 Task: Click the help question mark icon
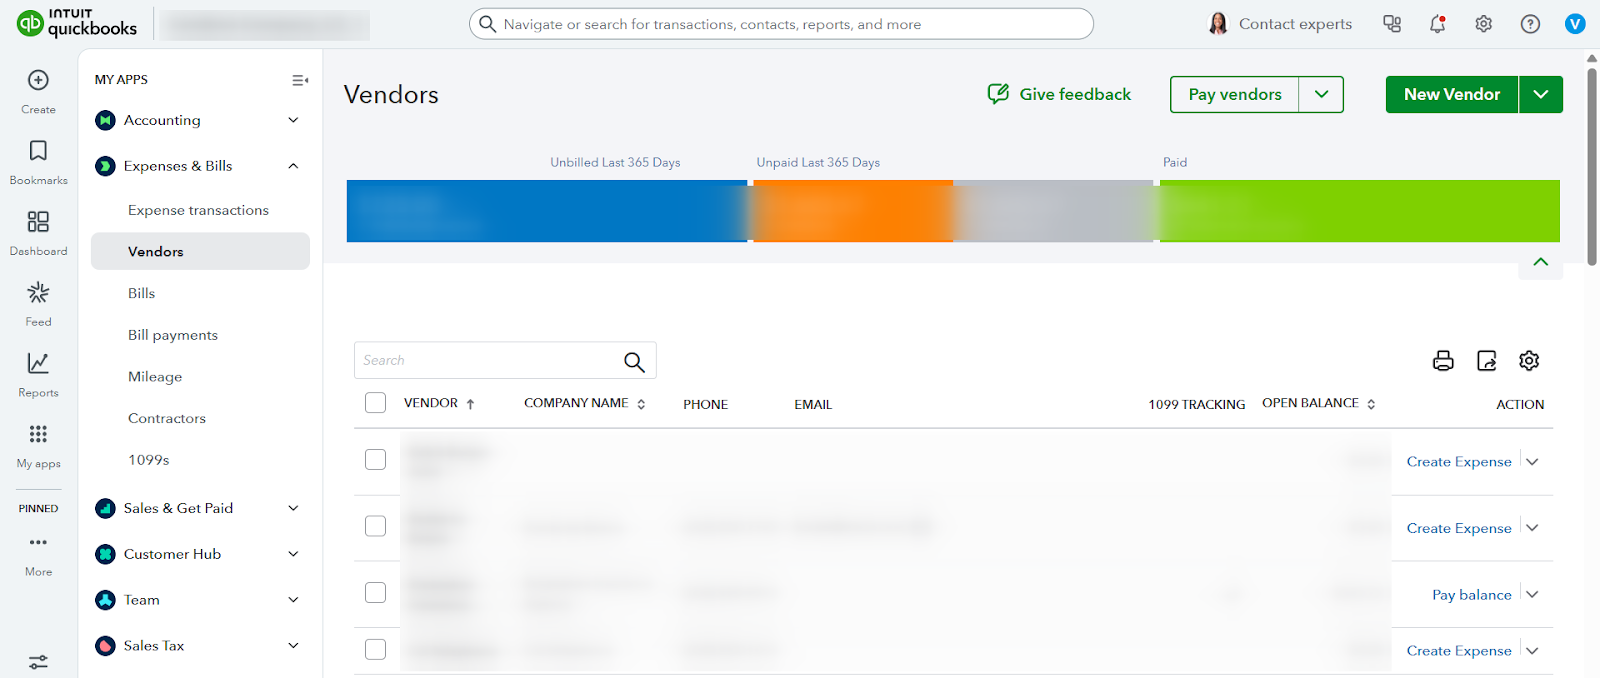[1530, 24]
